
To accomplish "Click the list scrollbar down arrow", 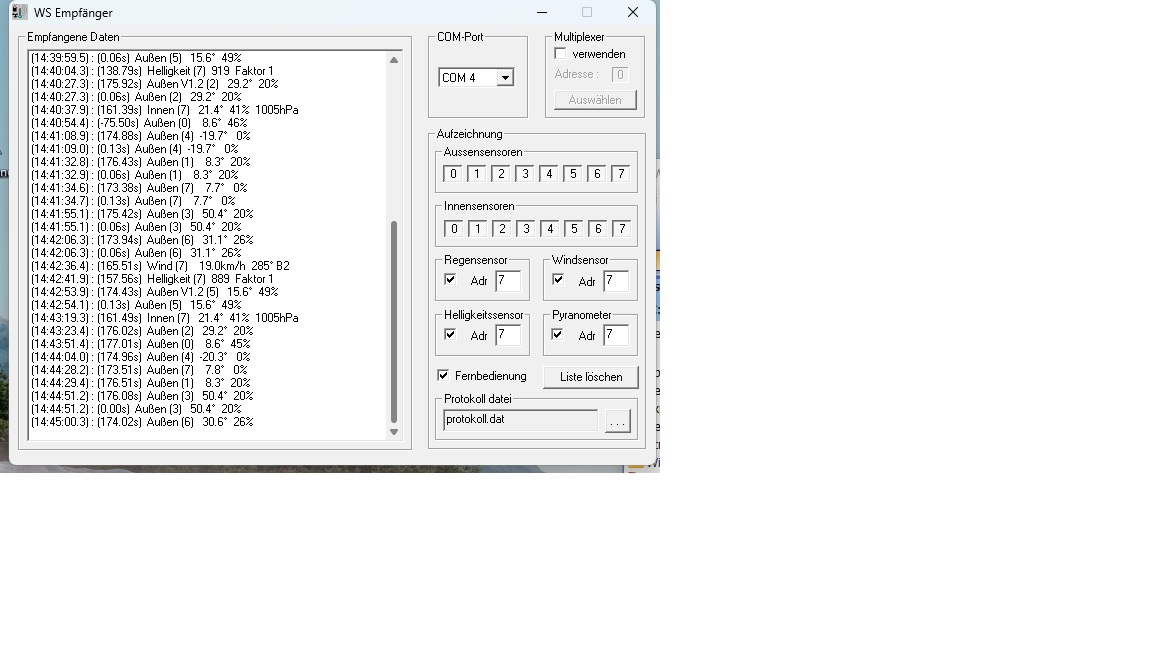I will 394,432.
